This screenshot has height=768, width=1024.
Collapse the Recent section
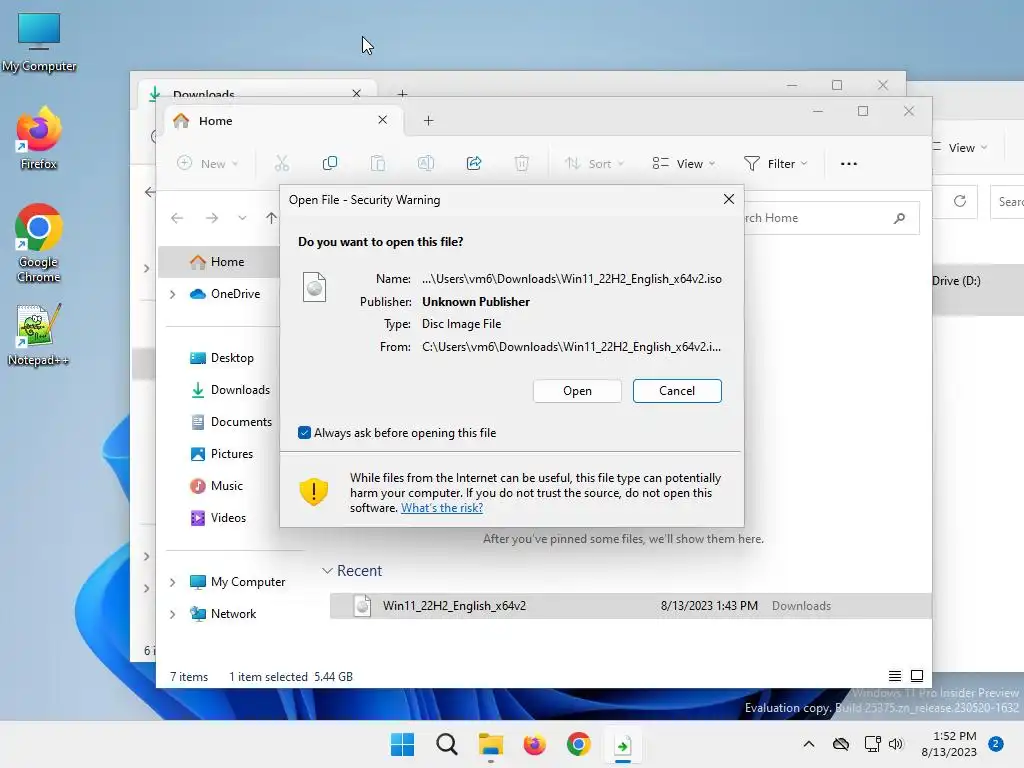coord(327,571)
